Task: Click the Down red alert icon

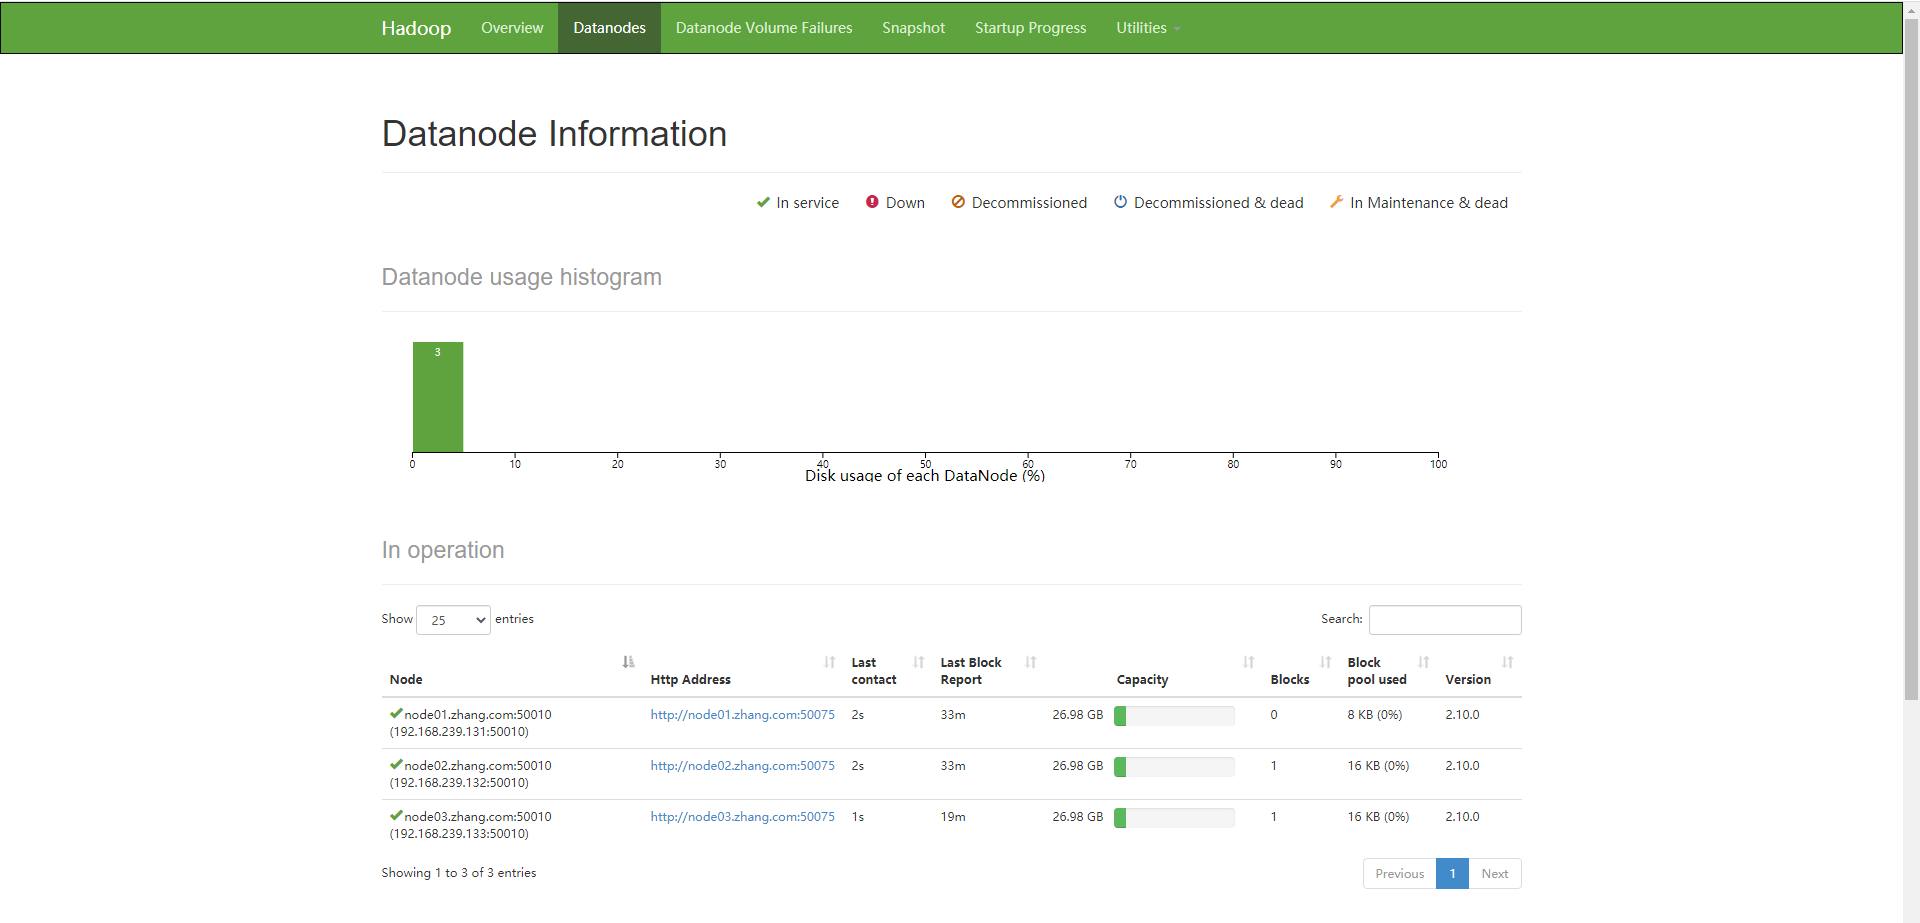Action: point(872,202)
